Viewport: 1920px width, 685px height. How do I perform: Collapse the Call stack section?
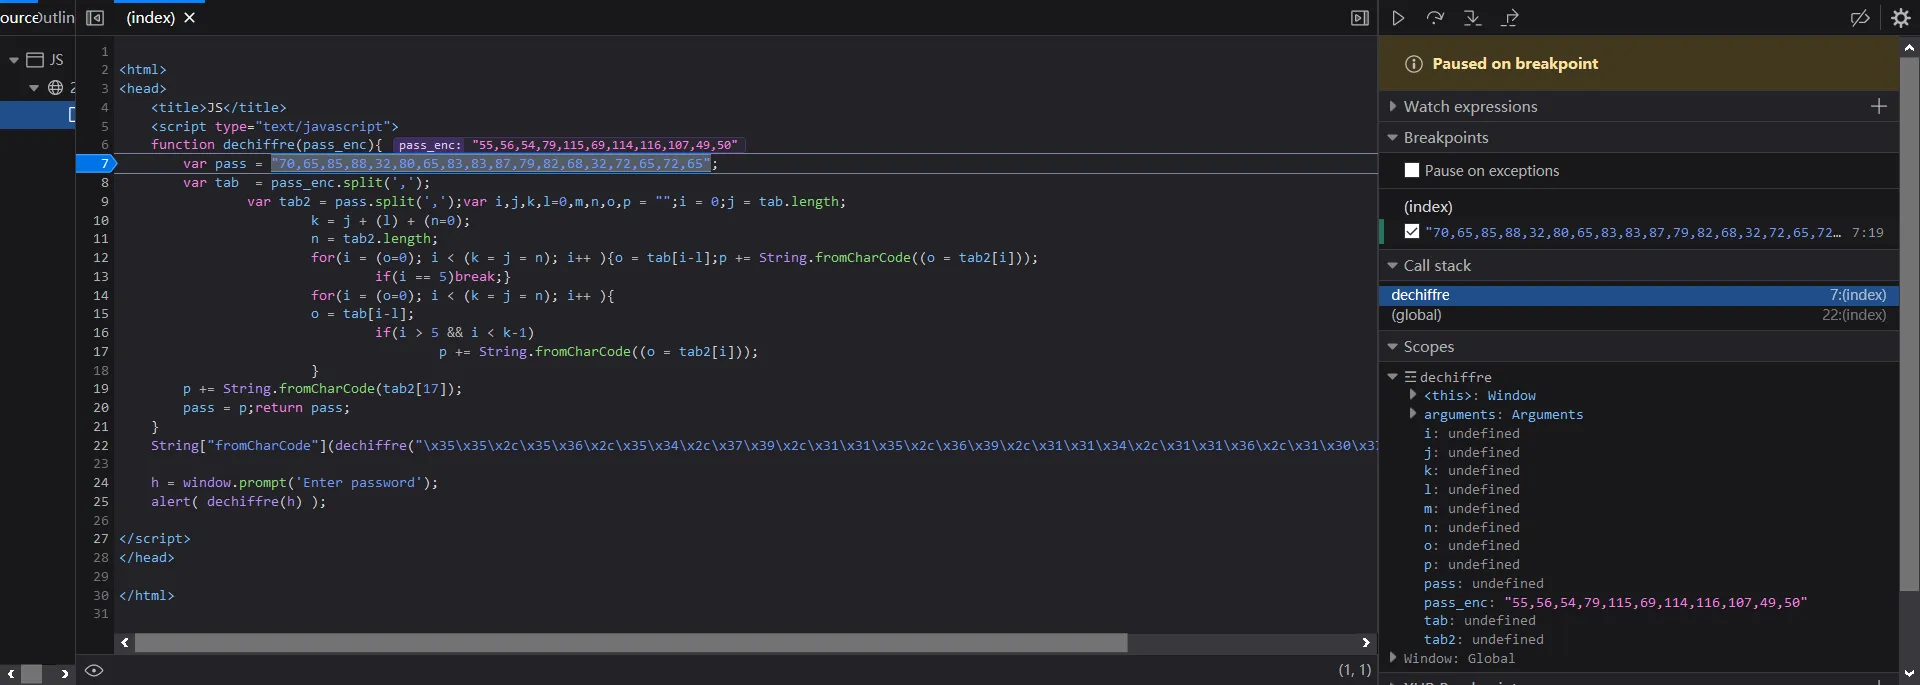(1393, 265)
